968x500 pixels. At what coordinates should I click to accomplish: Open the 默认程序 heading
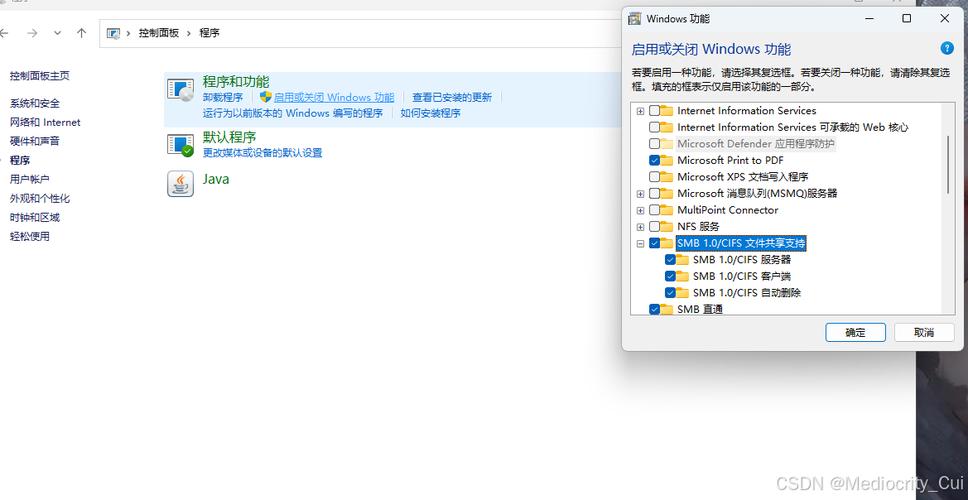pos(229,137)
